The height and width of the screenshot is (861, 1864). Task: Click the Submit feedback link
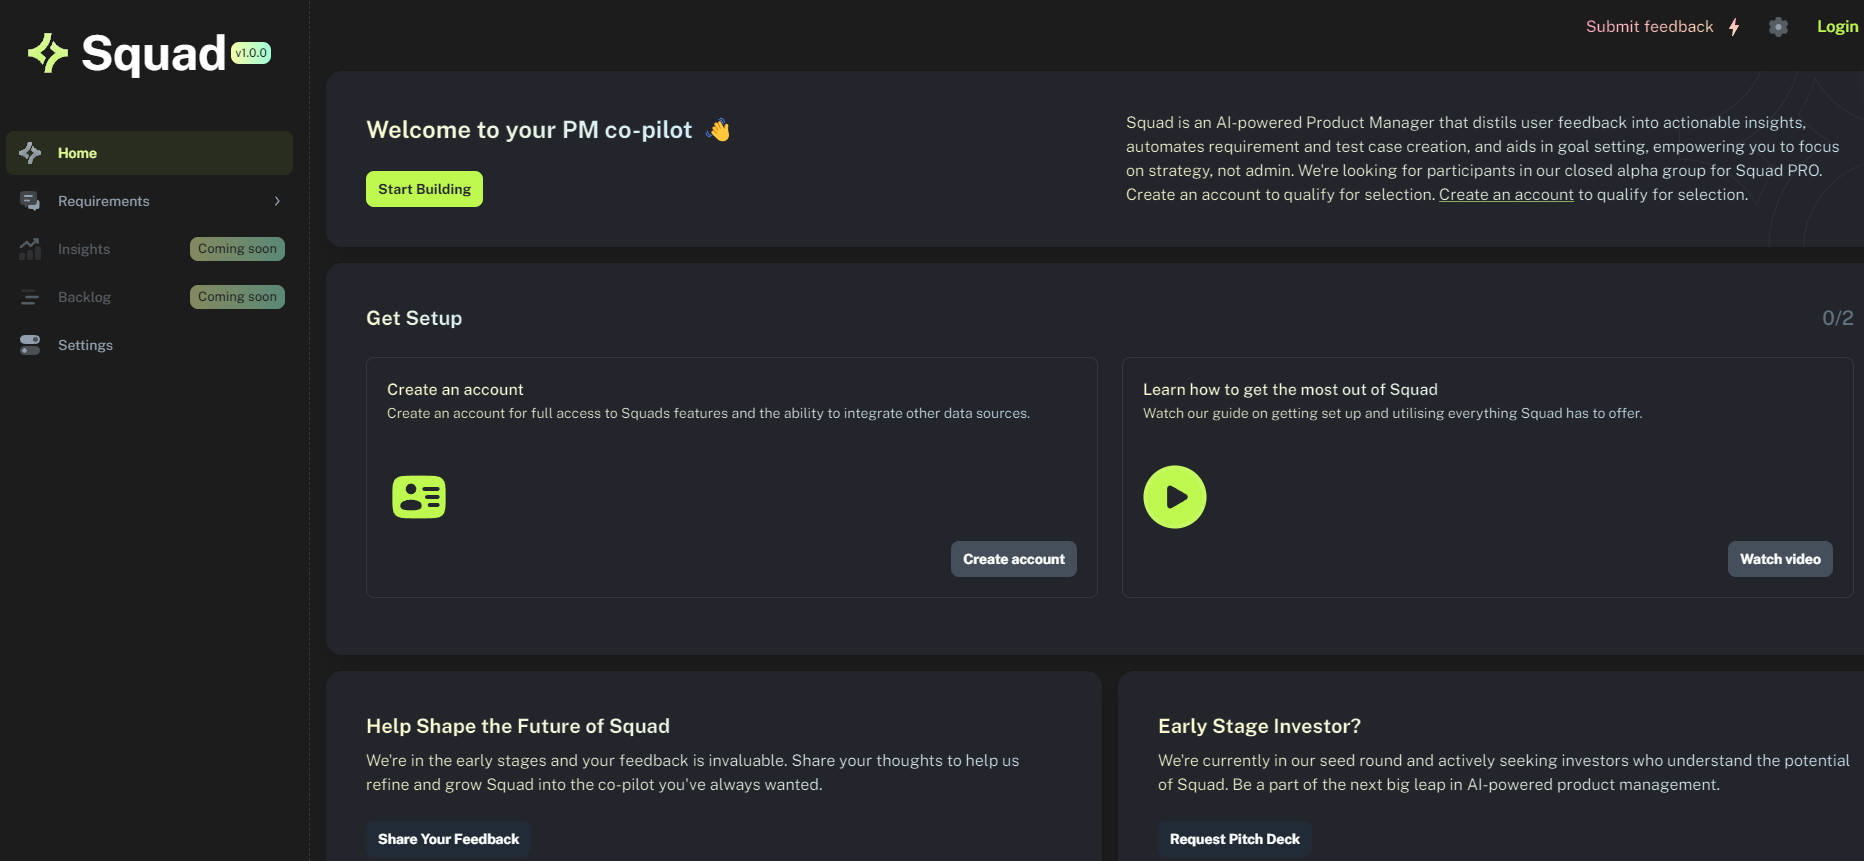pyautogui.click(x=1649, y=27)
